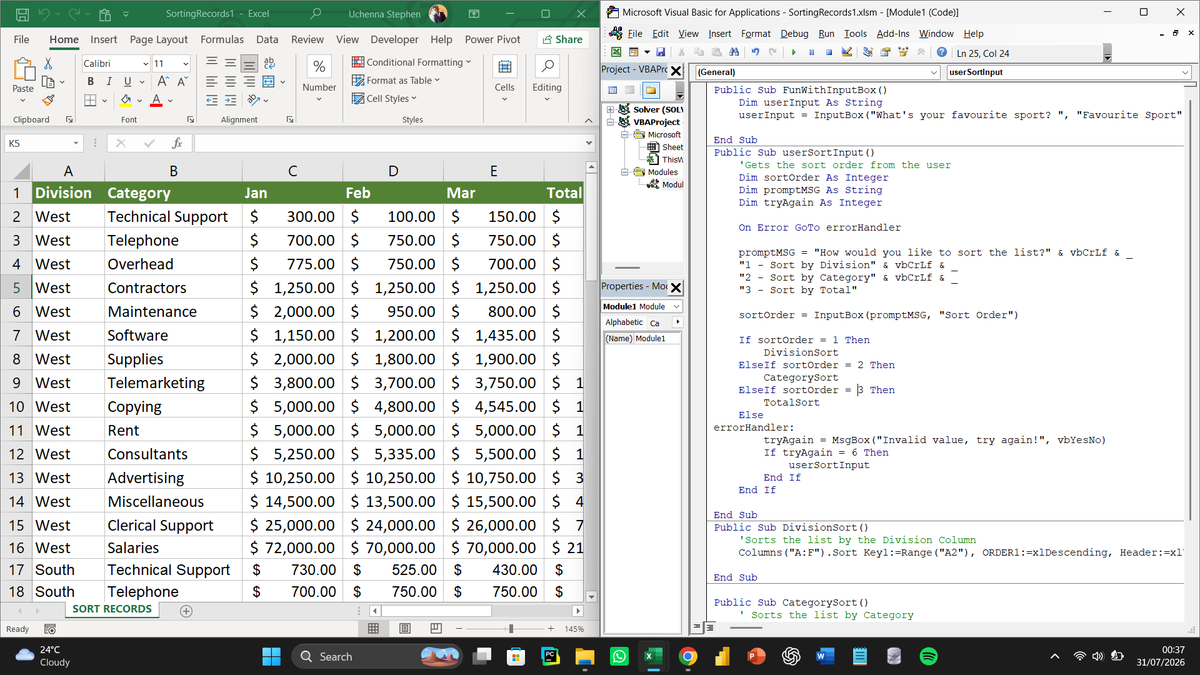Open the Tools menu in VBA editor

click(856, 34)
